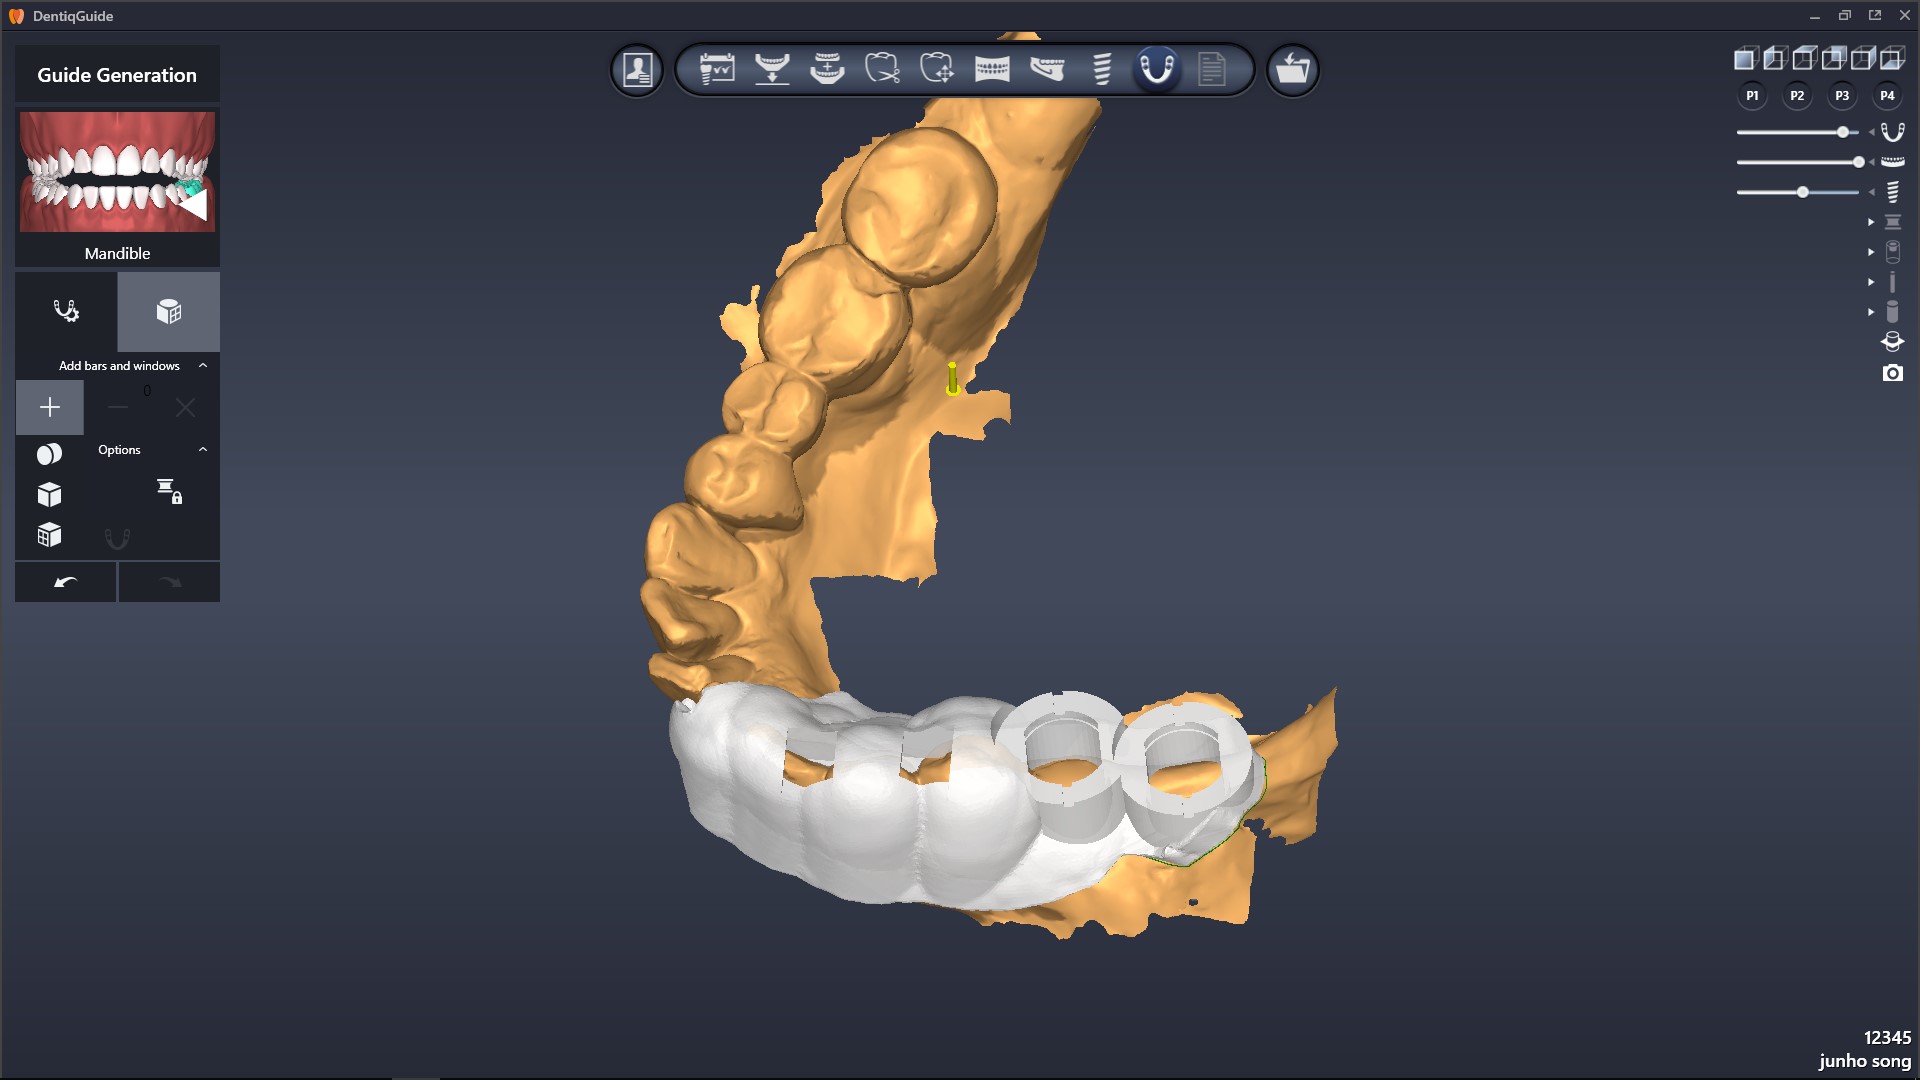Toggle teeth scan model visibility
Screen dimensions: 1920x1080
click(x=1892, y=162)
